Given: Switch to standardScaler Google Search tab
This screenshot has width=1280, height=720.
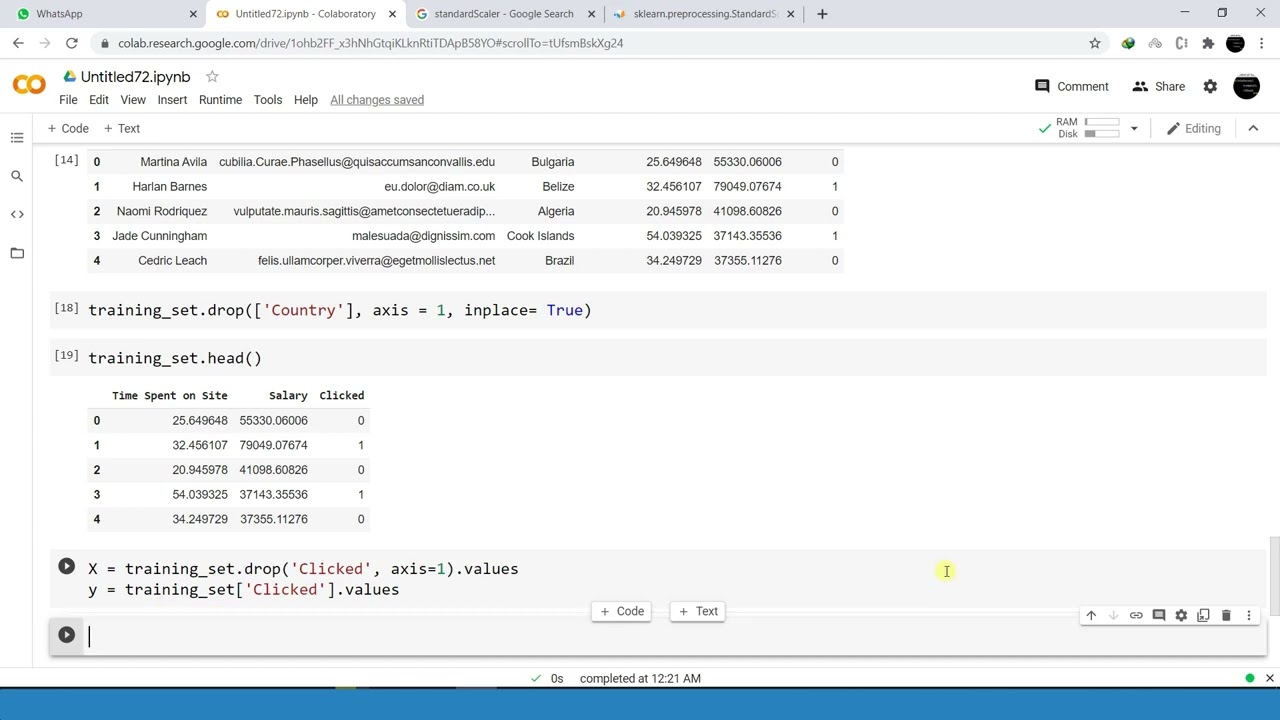Looking at the screenshot, I should [505, 14].
